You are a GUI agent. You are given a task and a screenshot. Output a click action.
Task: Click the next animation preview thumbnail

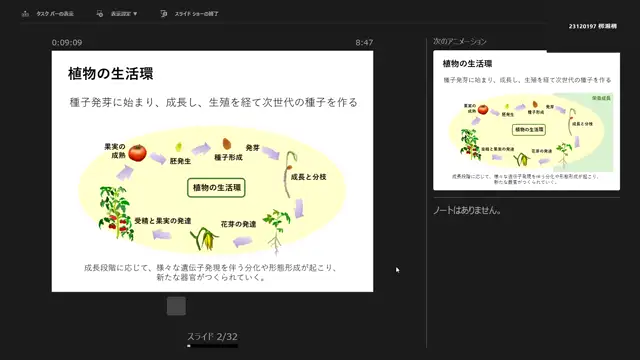click(x=527, y=120)
